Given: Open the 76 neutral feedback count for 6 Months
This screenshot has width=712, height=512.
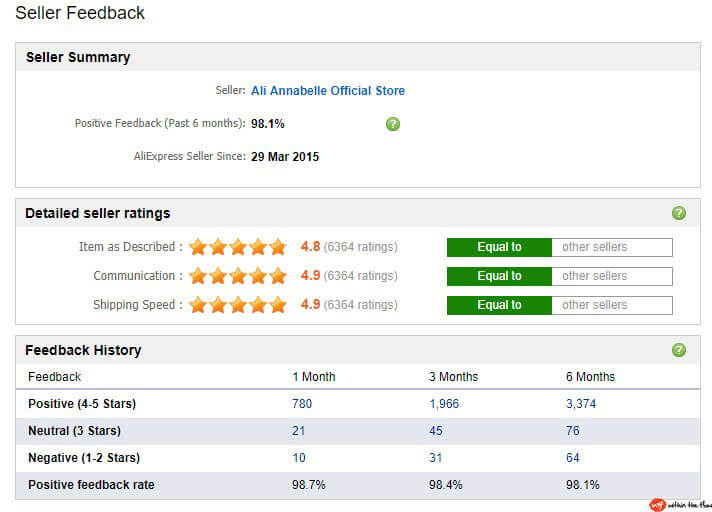Looking at the screenshot, I should tap(573, 431).
